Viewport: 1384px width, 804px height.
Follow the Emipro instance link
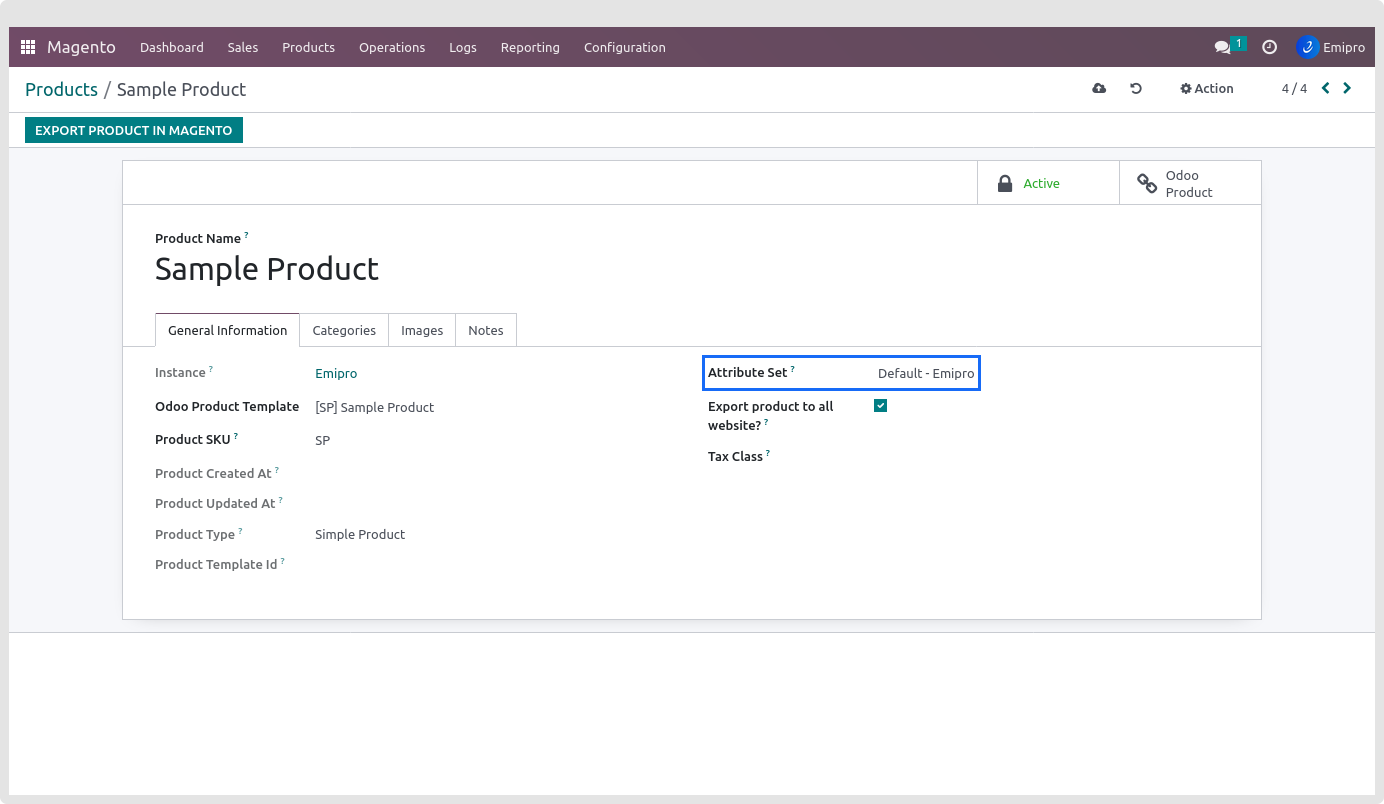tap(336, 374)
